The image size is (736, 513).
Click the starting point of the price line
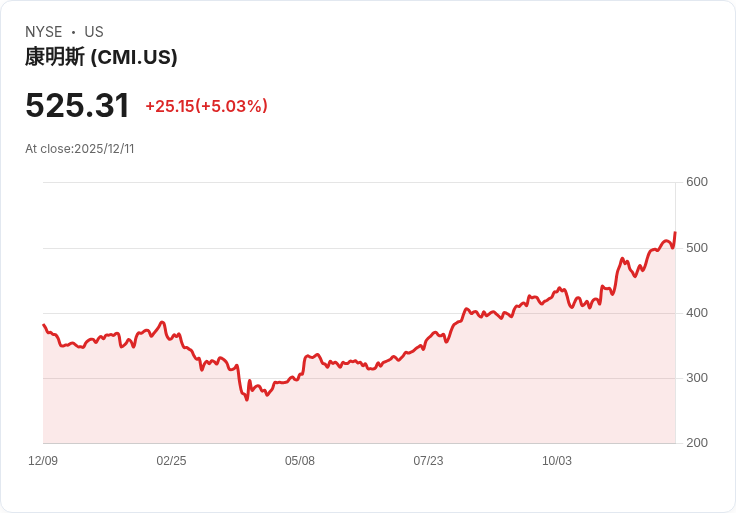(44, 325)
